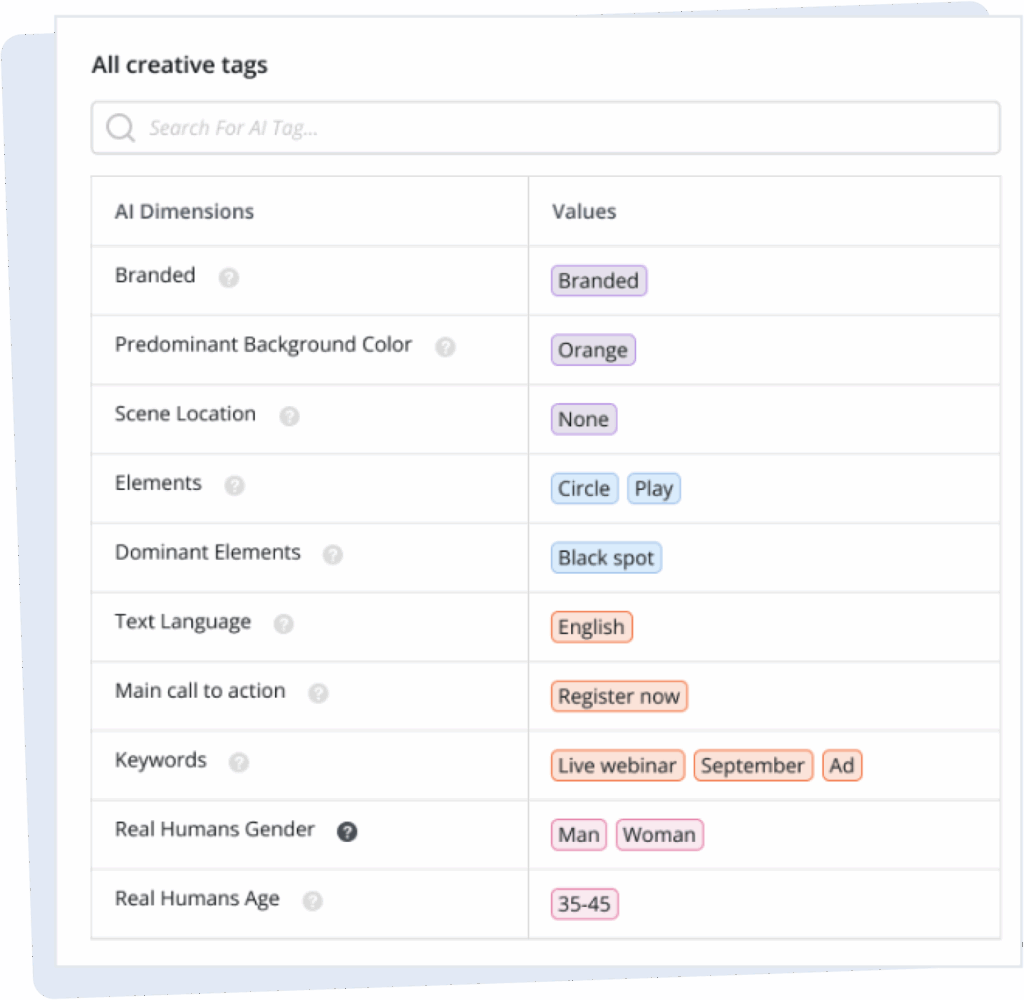Screen dimensions: 1024x1000
Task: Select the Woman gender tag
Action: point(659,834)
